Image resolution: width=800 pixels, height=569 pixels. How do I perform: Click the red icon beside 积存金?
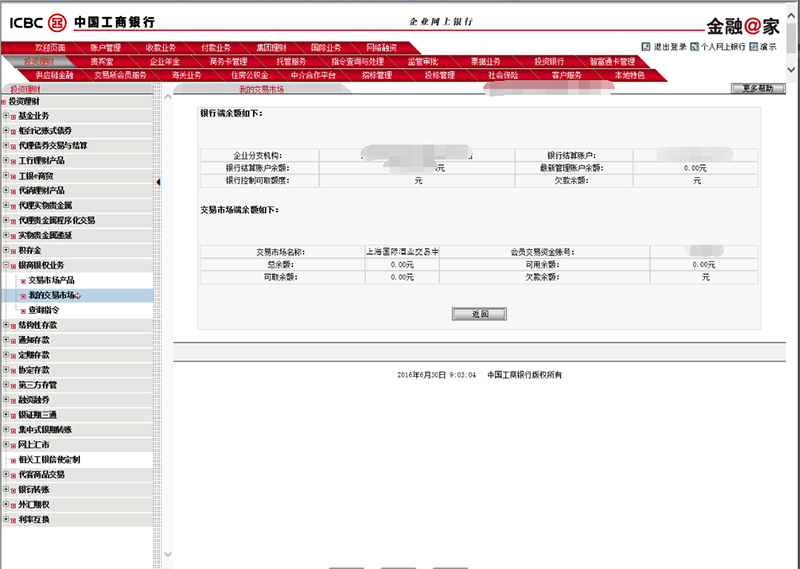[13, 250]
